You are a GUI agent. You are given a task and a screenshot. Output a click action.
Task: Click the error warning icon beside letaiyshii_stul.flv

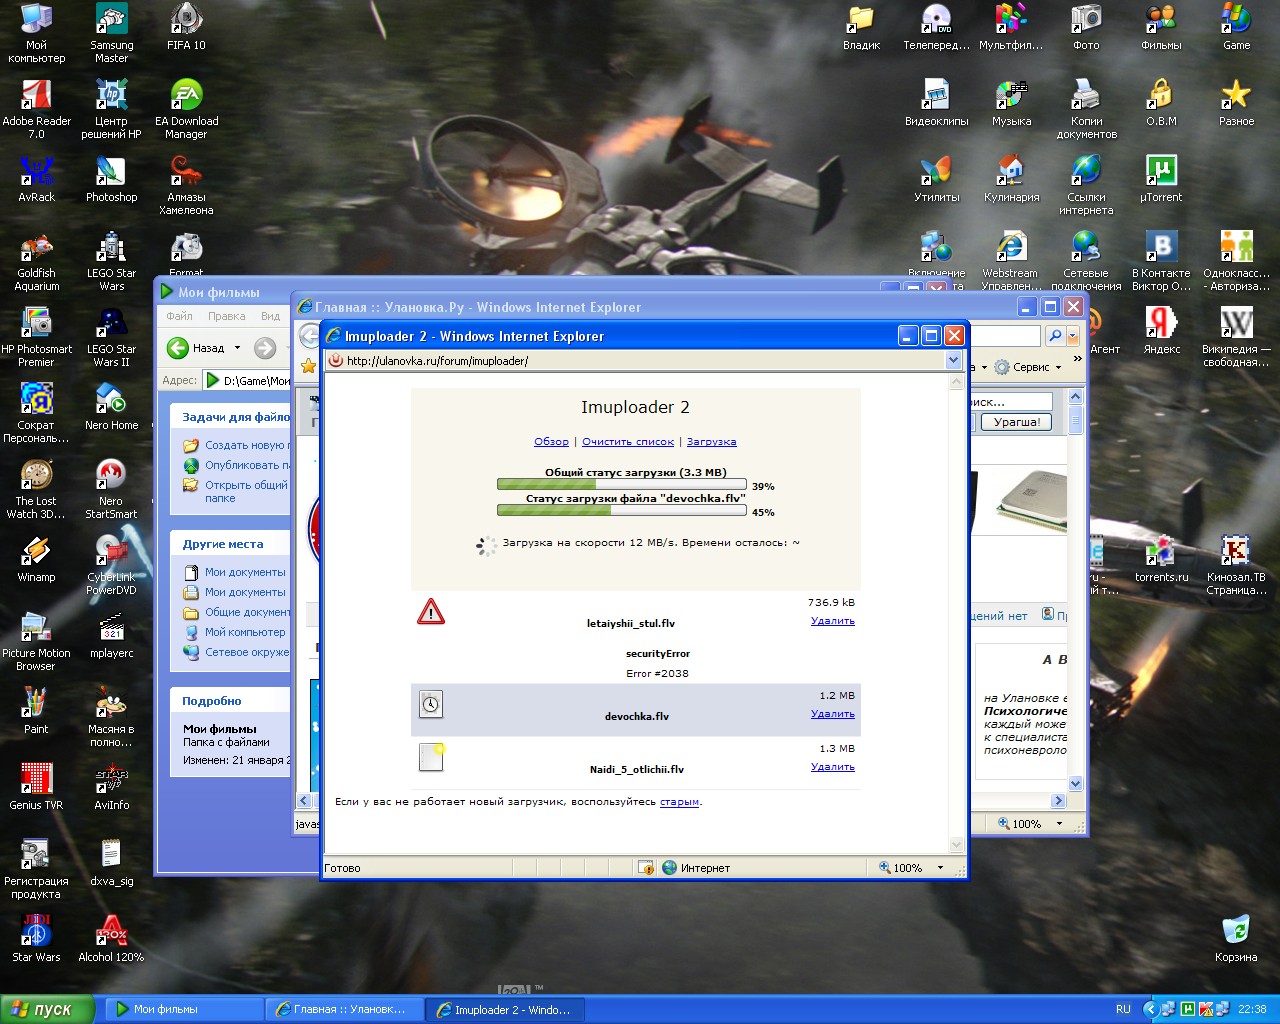pos(430,612)
